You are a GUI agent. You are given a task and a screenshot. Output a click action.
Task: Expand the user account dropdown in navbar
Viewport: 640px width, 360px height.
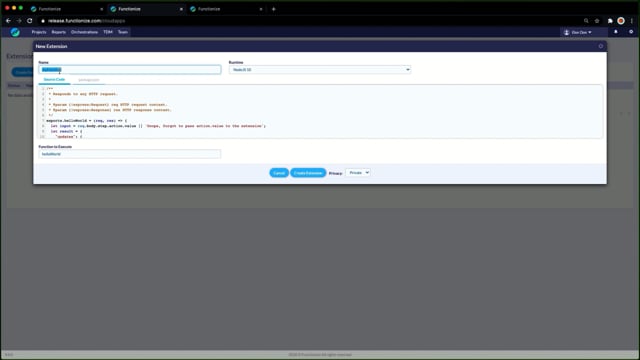pyautogui.click(x=578, y=32)
